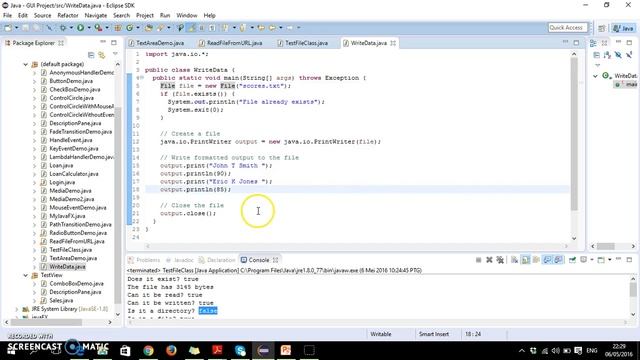Viewport: 640px width, 360px height.
Task: Click Remove All Terminated Launches double-X icon
Action: 500,260
